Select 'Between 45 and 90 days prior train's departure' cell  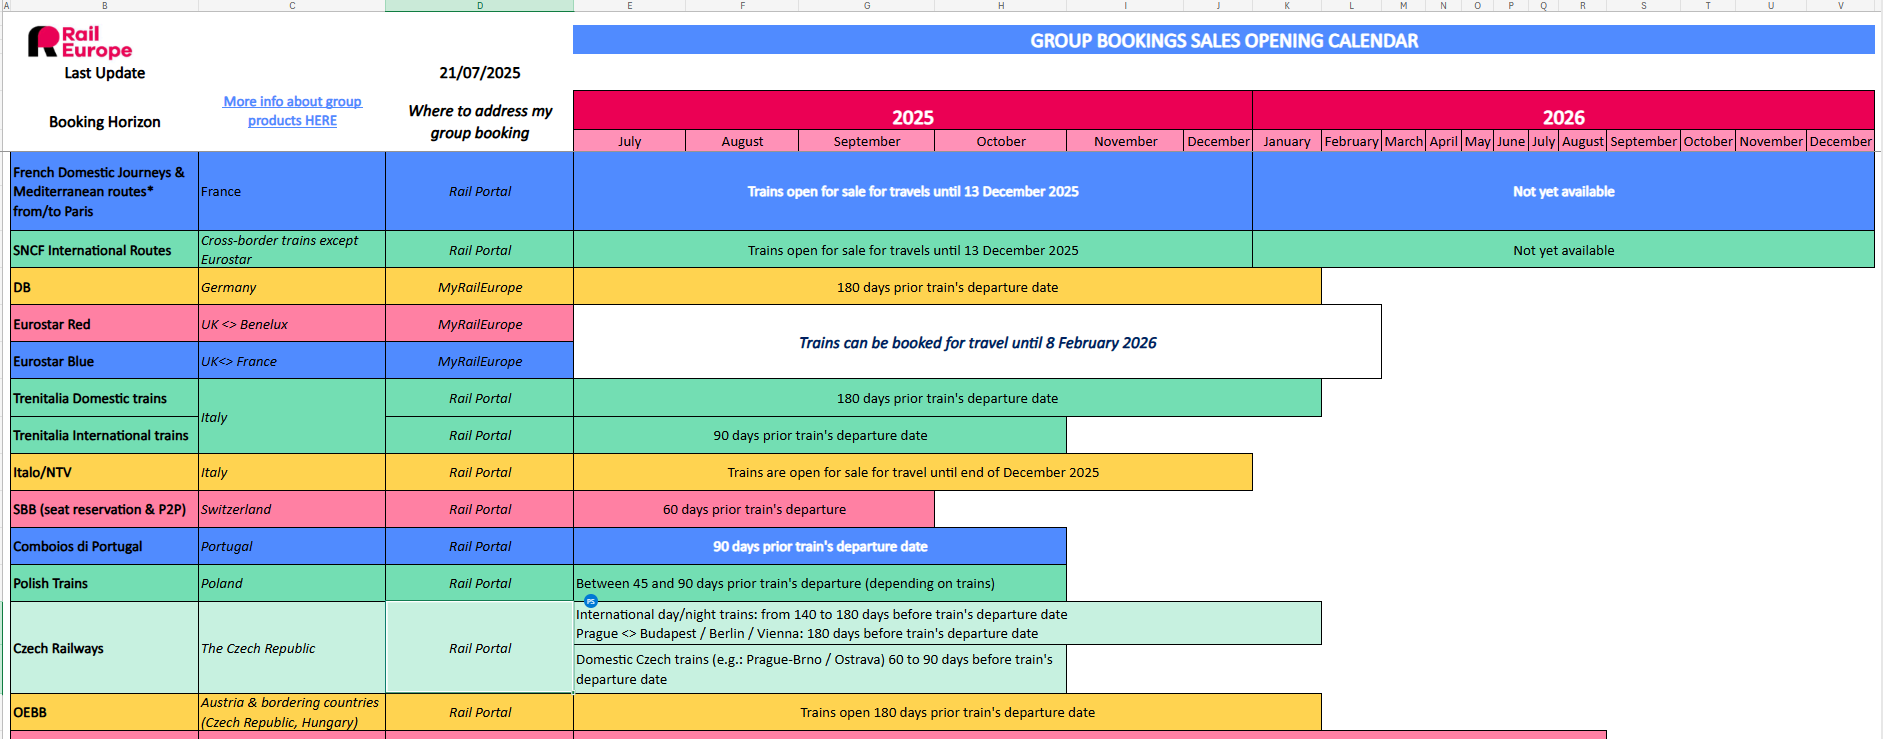point(820,583)
